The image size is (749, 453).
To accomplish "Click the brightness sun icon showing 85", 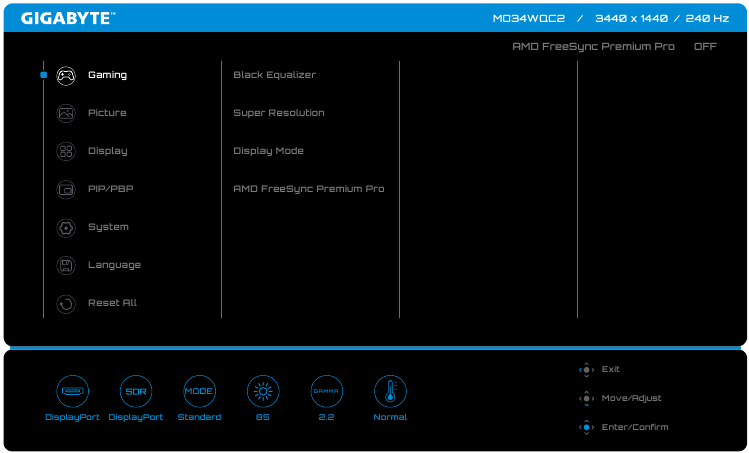I will click(x=263, y=391).
